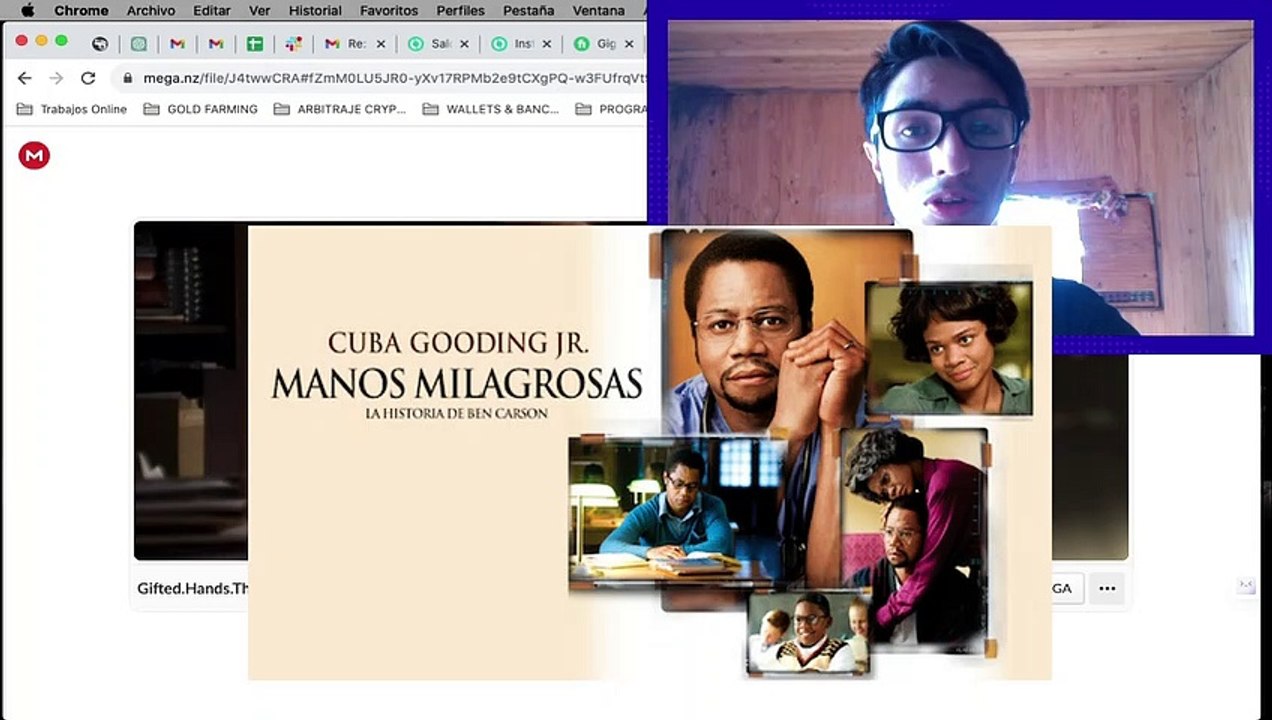Switch to the globe icon pinned tab

tap(99, 44)
